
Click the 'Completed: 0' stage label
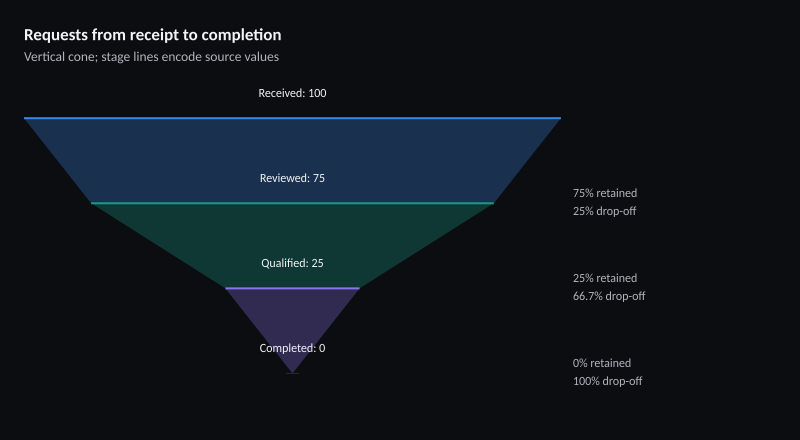click(x=292, y=348)
